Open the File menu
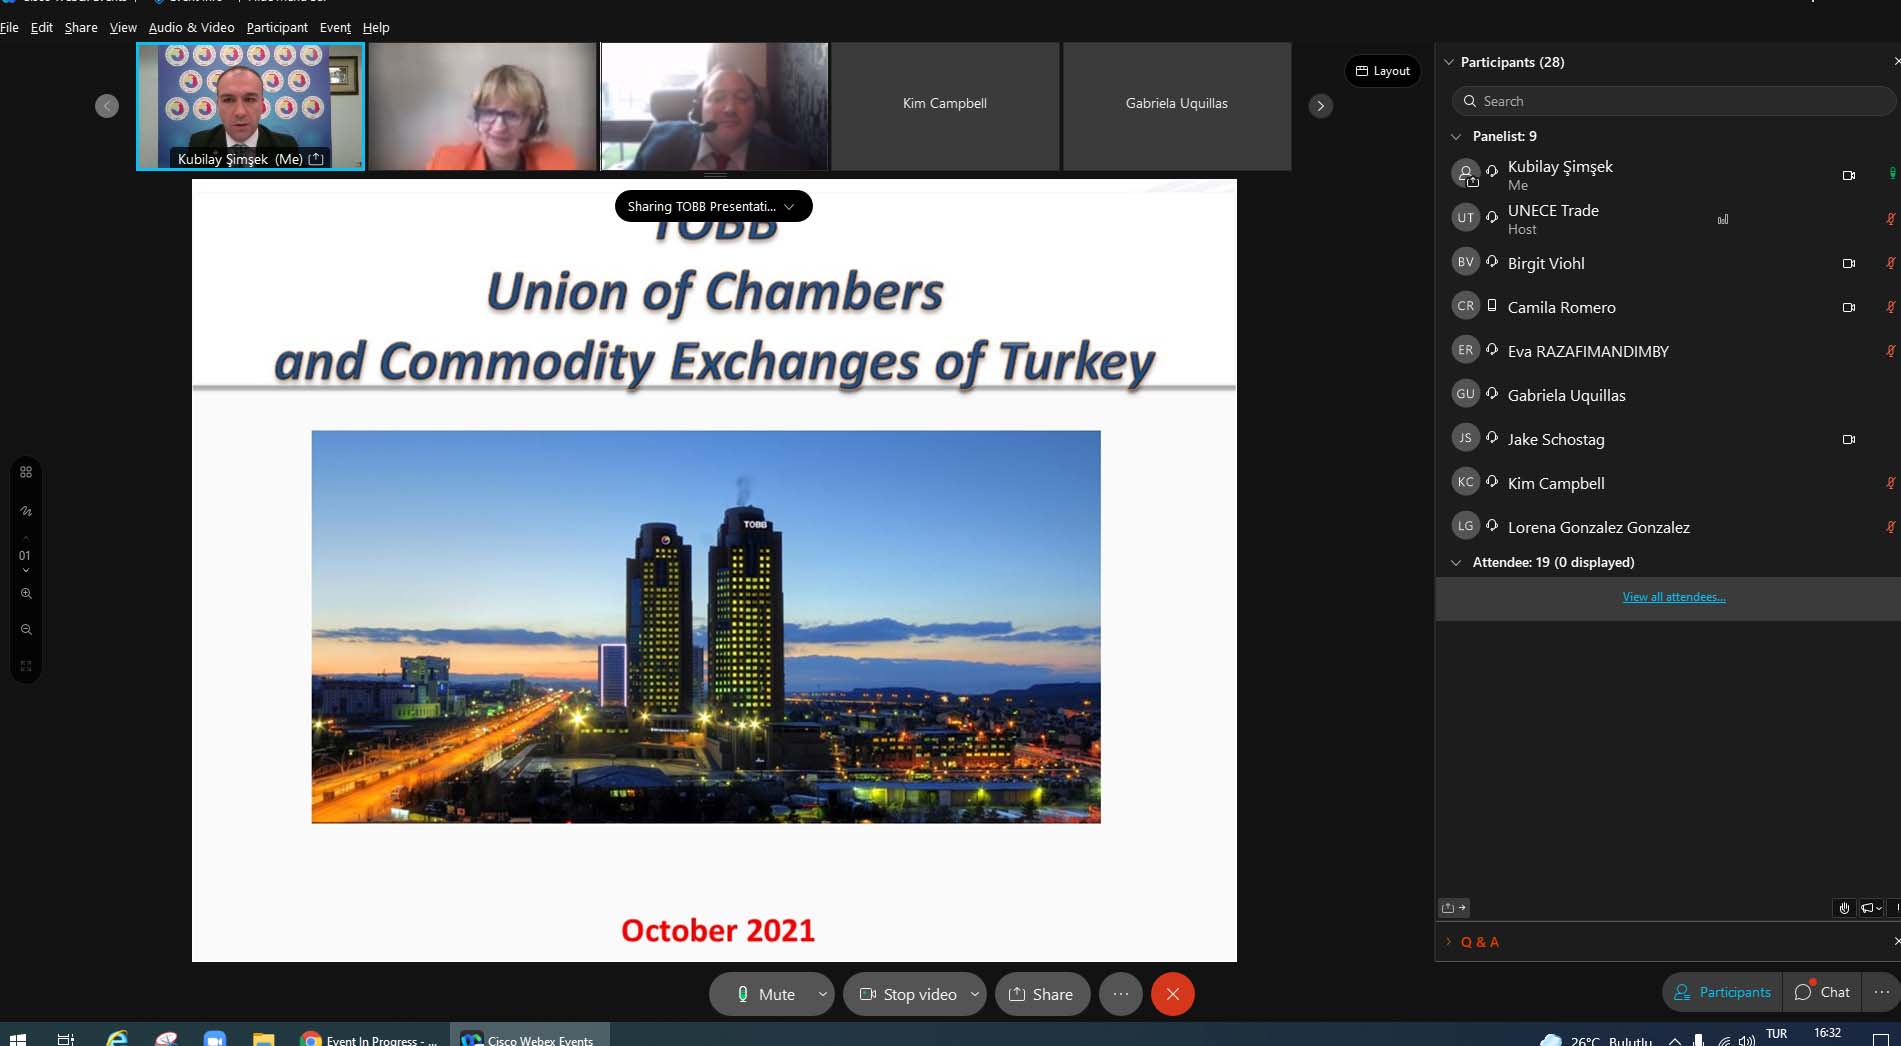The image size is (1901, 1046). click(9, 27)
